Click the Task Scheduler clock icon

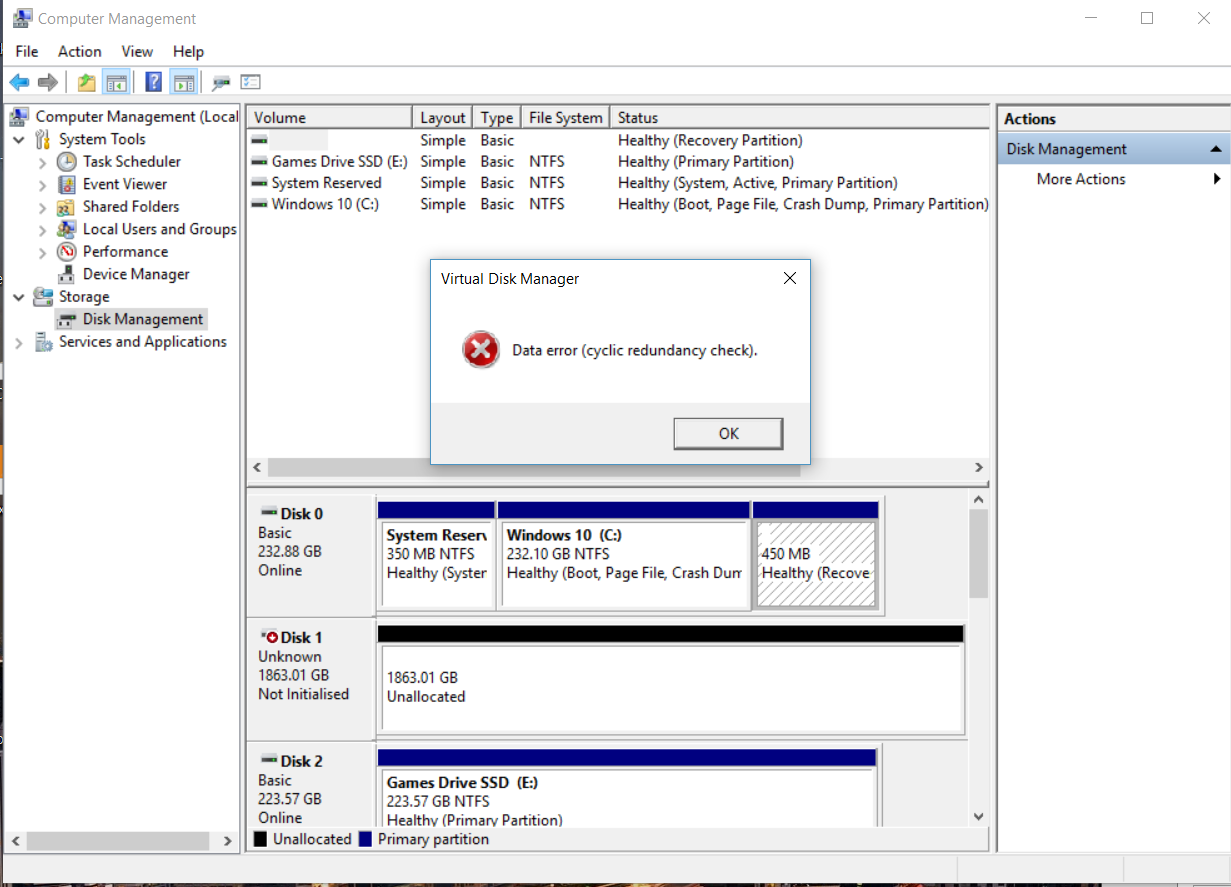[67, 161]
